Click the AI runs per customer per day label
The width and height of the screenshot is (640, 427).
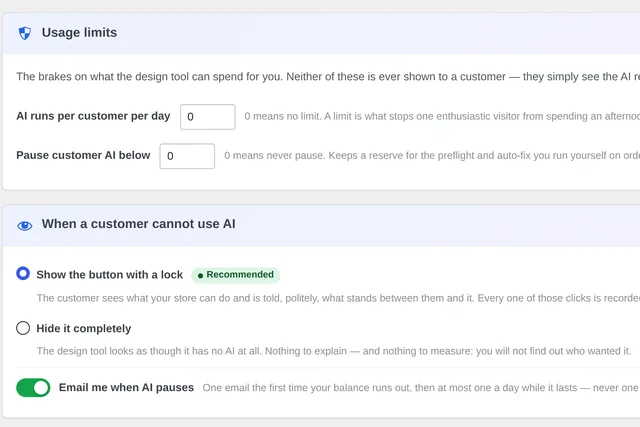click(x=93, y=116)
